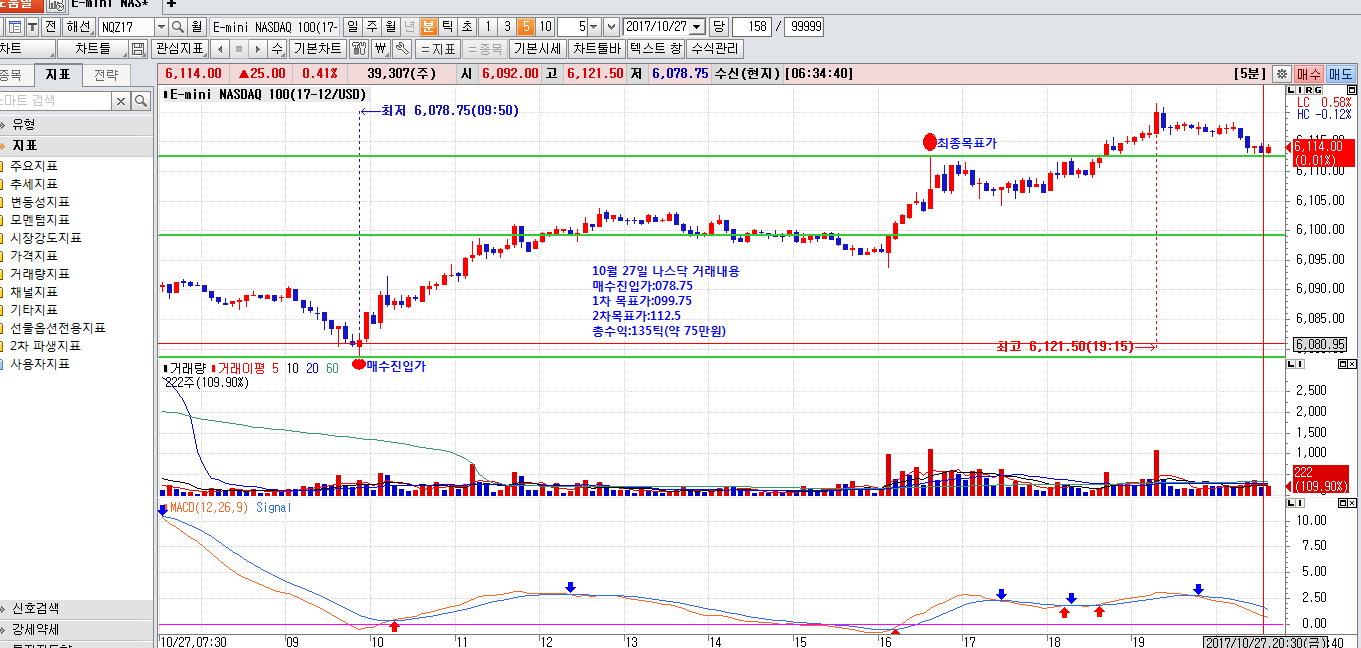Collapse the 지표 section
The image size is (1361, 648).
point(77,145)
